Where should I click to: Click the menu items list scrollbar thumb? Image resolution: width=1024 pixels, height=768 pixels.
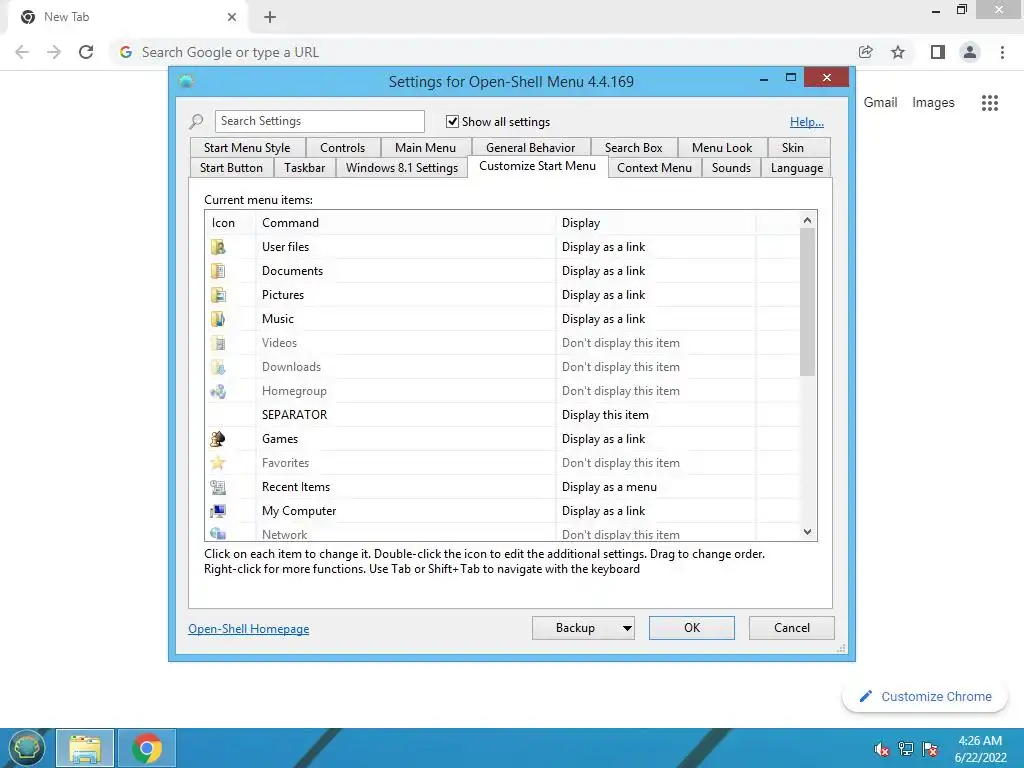point(807,302)
